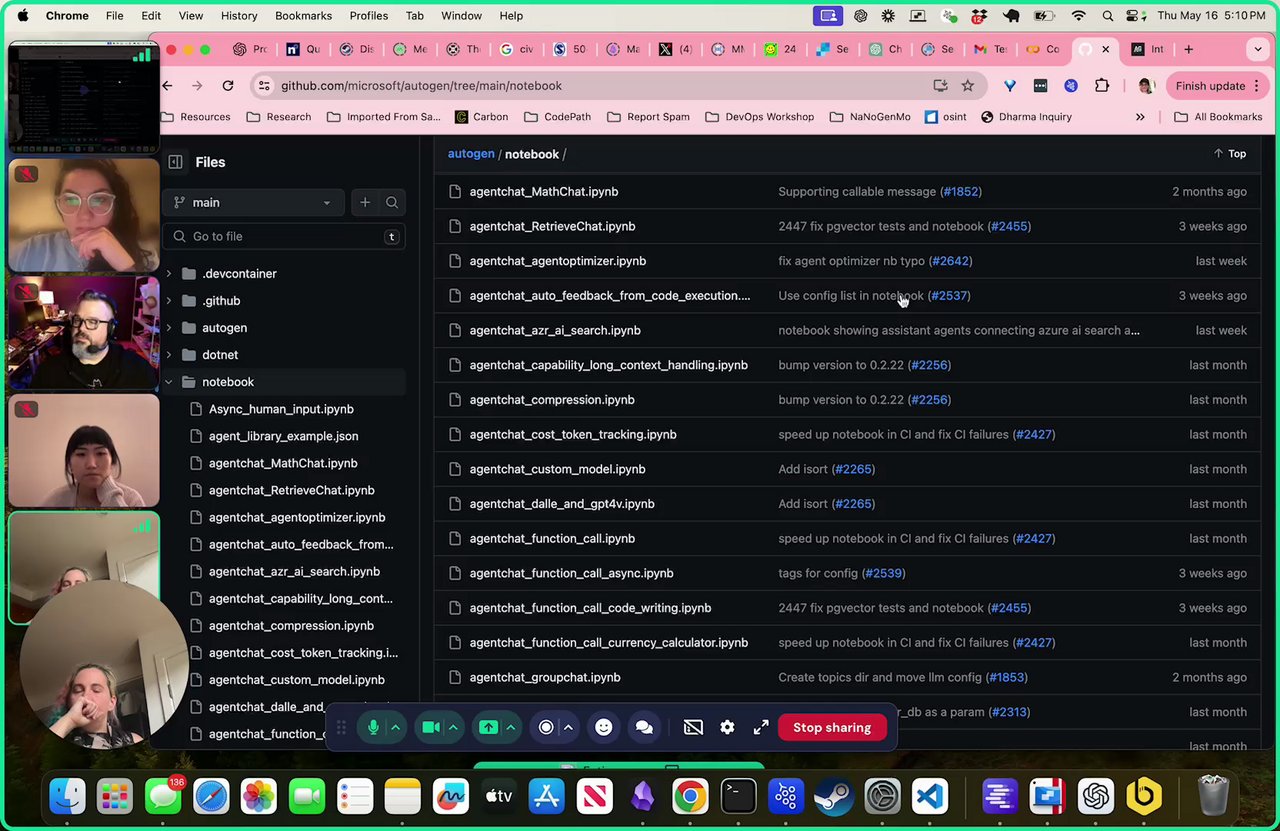
Task: Toggle the screen share button
Action: pos(488,727)
